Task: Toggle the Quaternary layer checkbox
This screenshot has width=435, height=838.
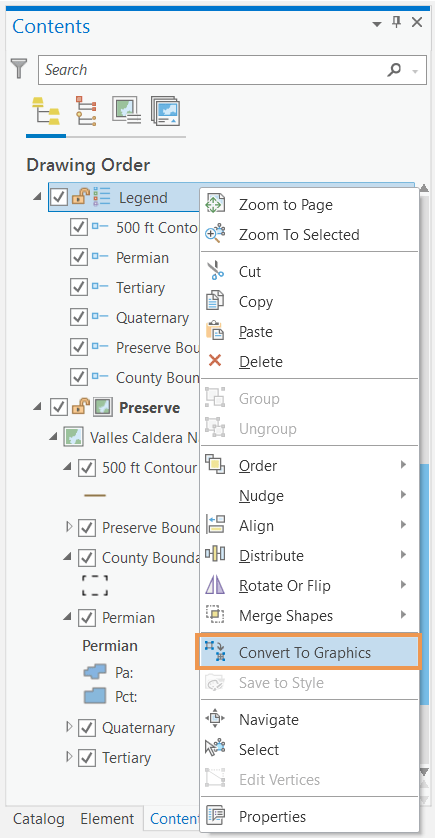Action: click(x=87, y=728)
